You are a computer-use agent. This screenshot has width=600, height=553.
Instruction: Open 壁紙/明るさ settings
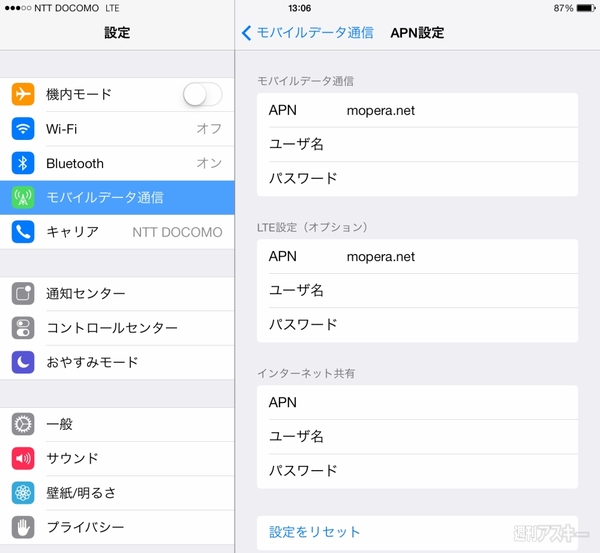[117, 493]
